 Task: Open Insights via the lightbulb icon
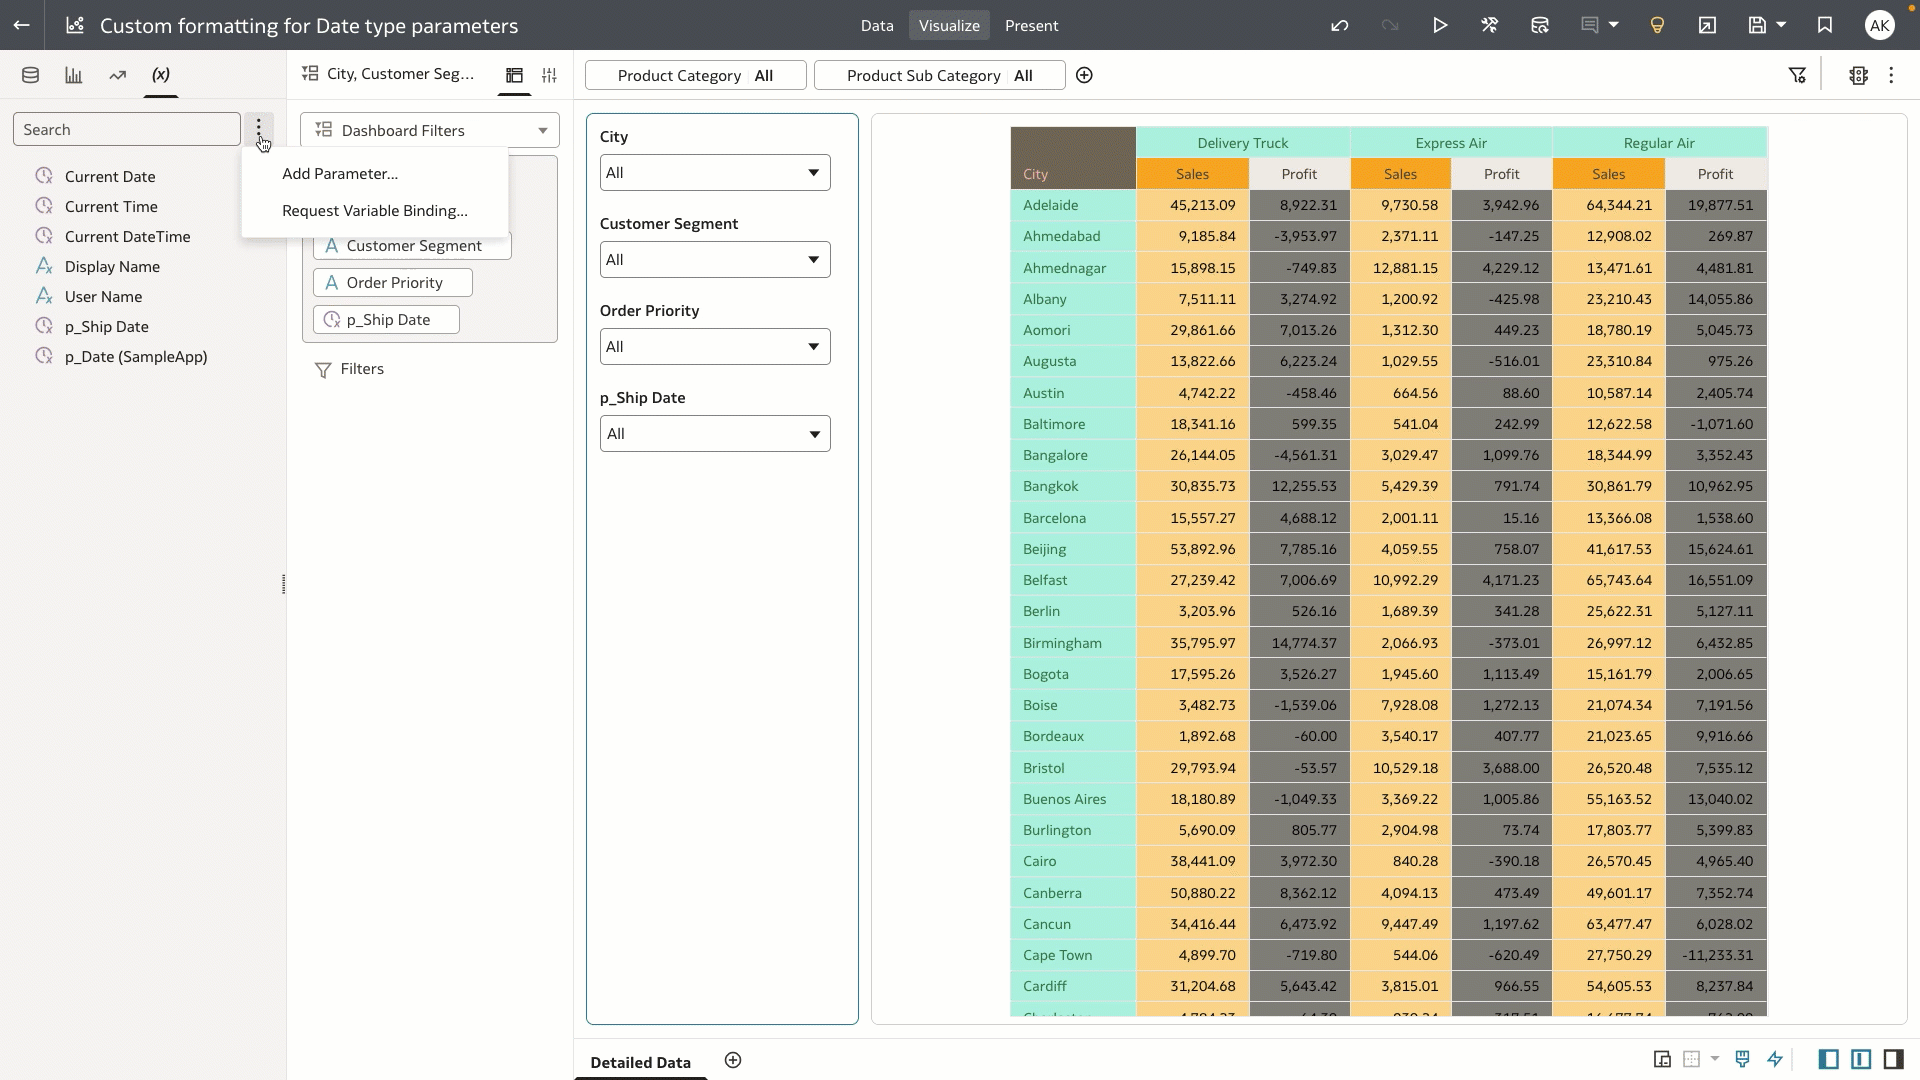[1657, 25]
